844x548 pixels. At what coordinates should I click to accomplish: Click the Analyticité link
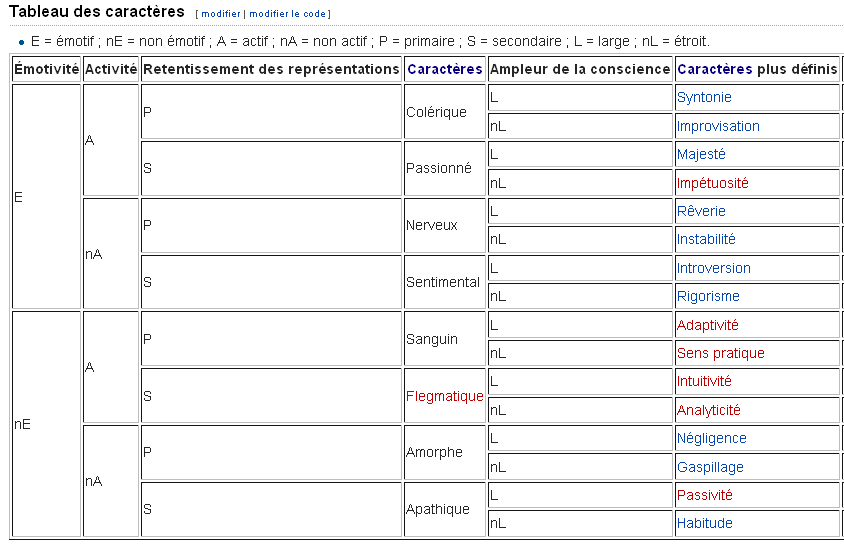point(709,410)
